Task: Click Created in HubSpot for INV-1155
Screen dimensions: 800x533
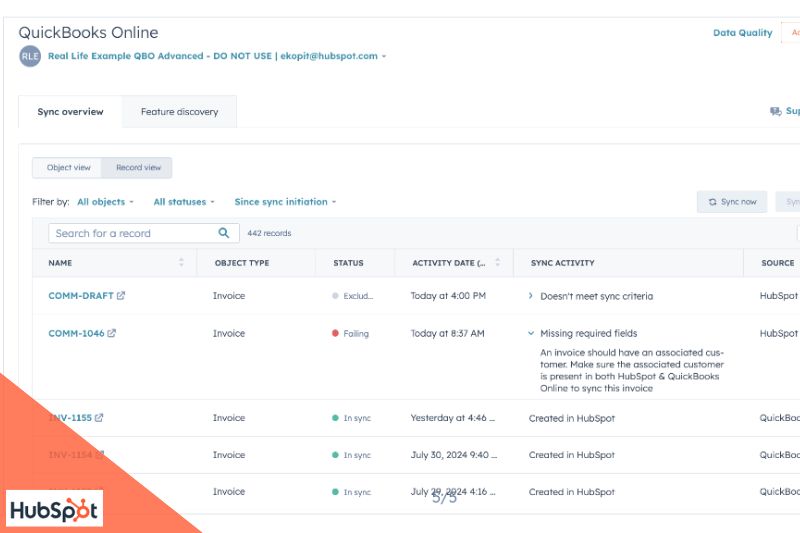Action: click(571, 418)
